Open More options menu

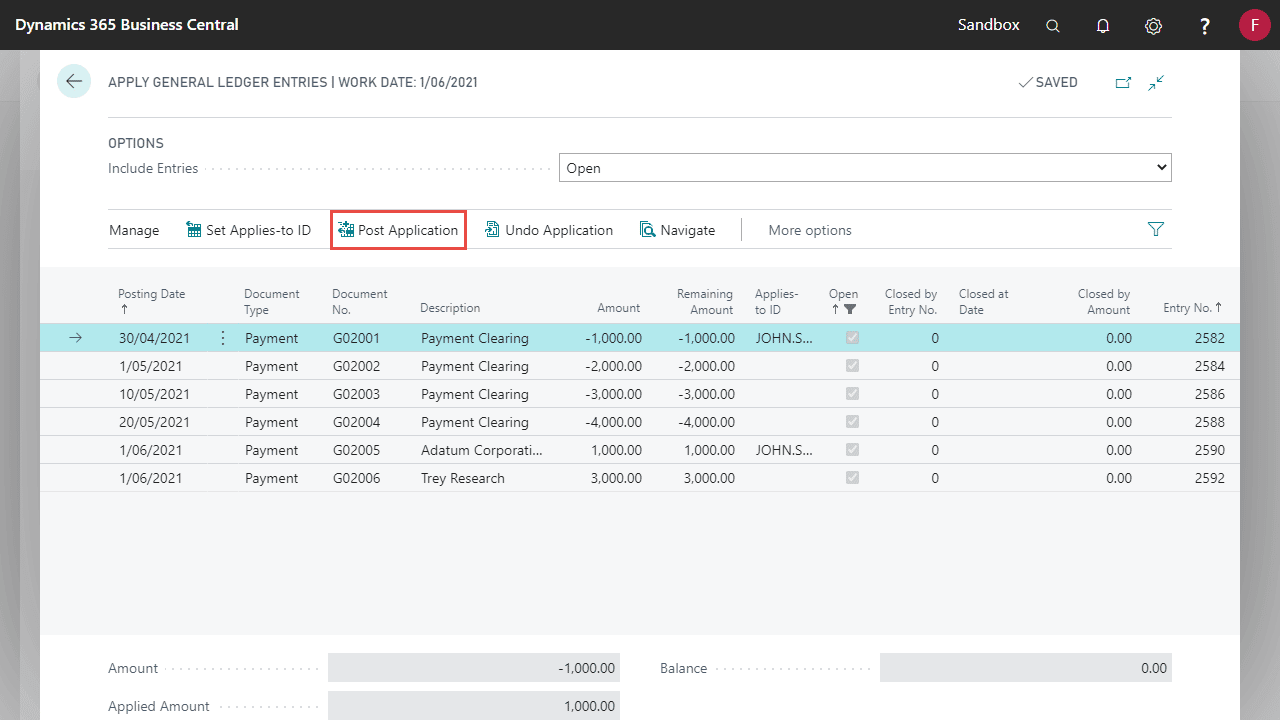(810, 230)
